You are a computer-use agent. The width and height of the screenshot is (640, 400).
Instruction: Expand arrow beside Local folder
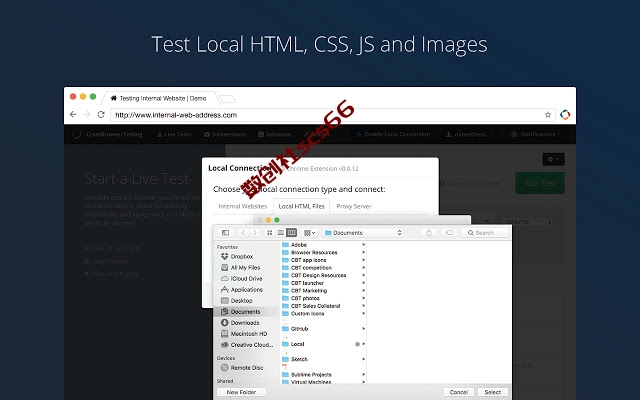(x=363, y=344)
